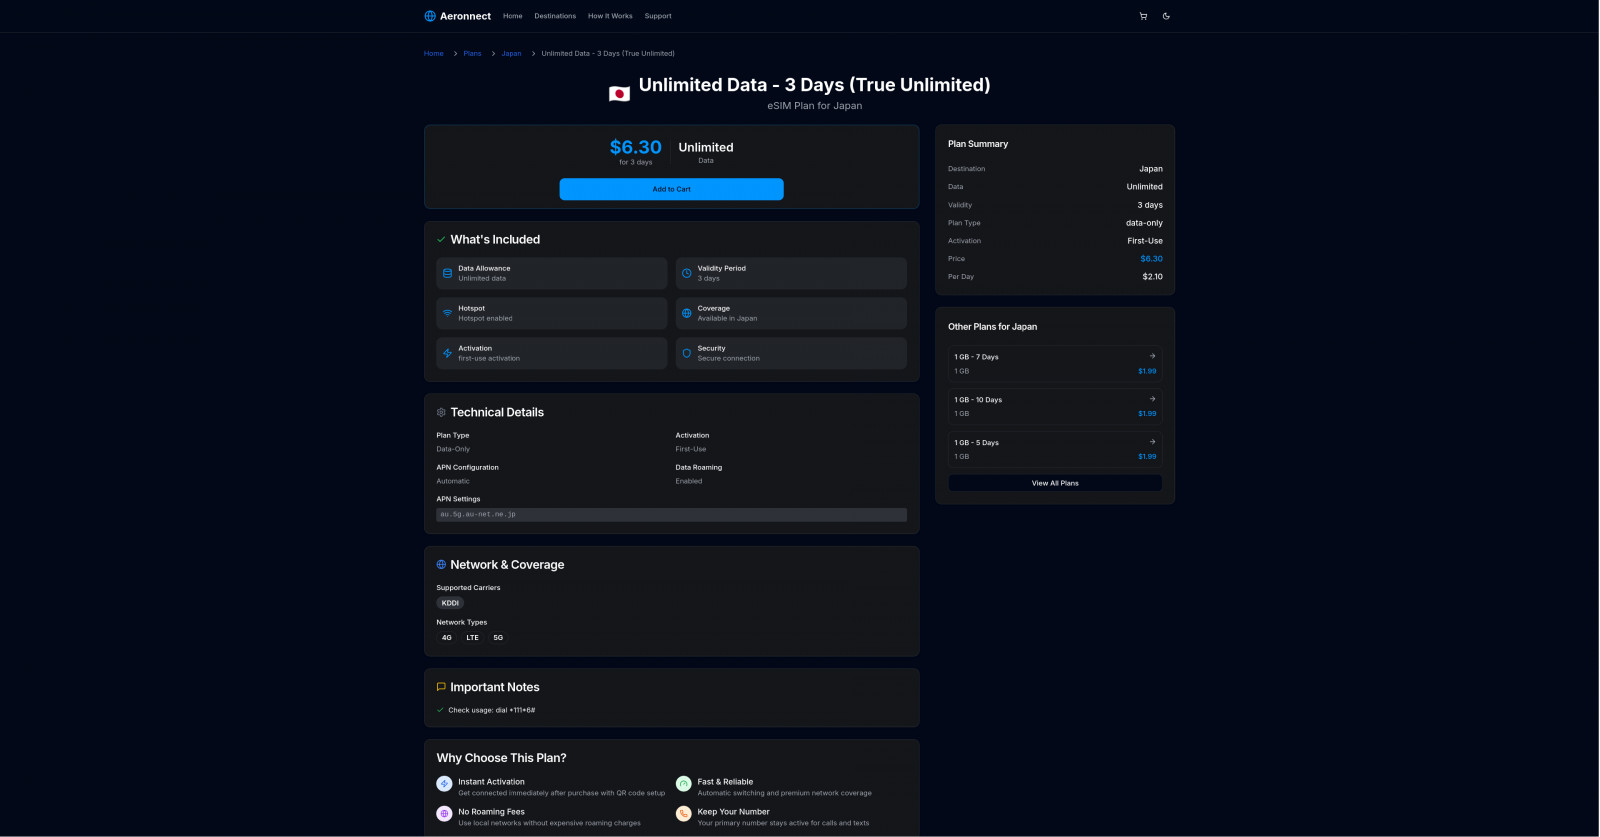Click the Aeronnect globe logo icon
This screenshot has height=837, width=1600.
(430, 16)
